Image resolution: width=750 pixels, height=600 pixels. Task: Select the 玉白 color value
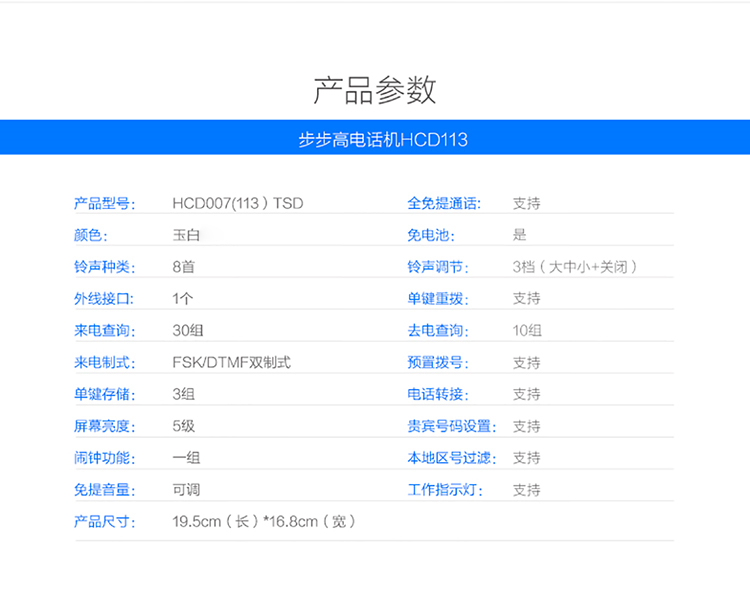(x=186, y=235)
